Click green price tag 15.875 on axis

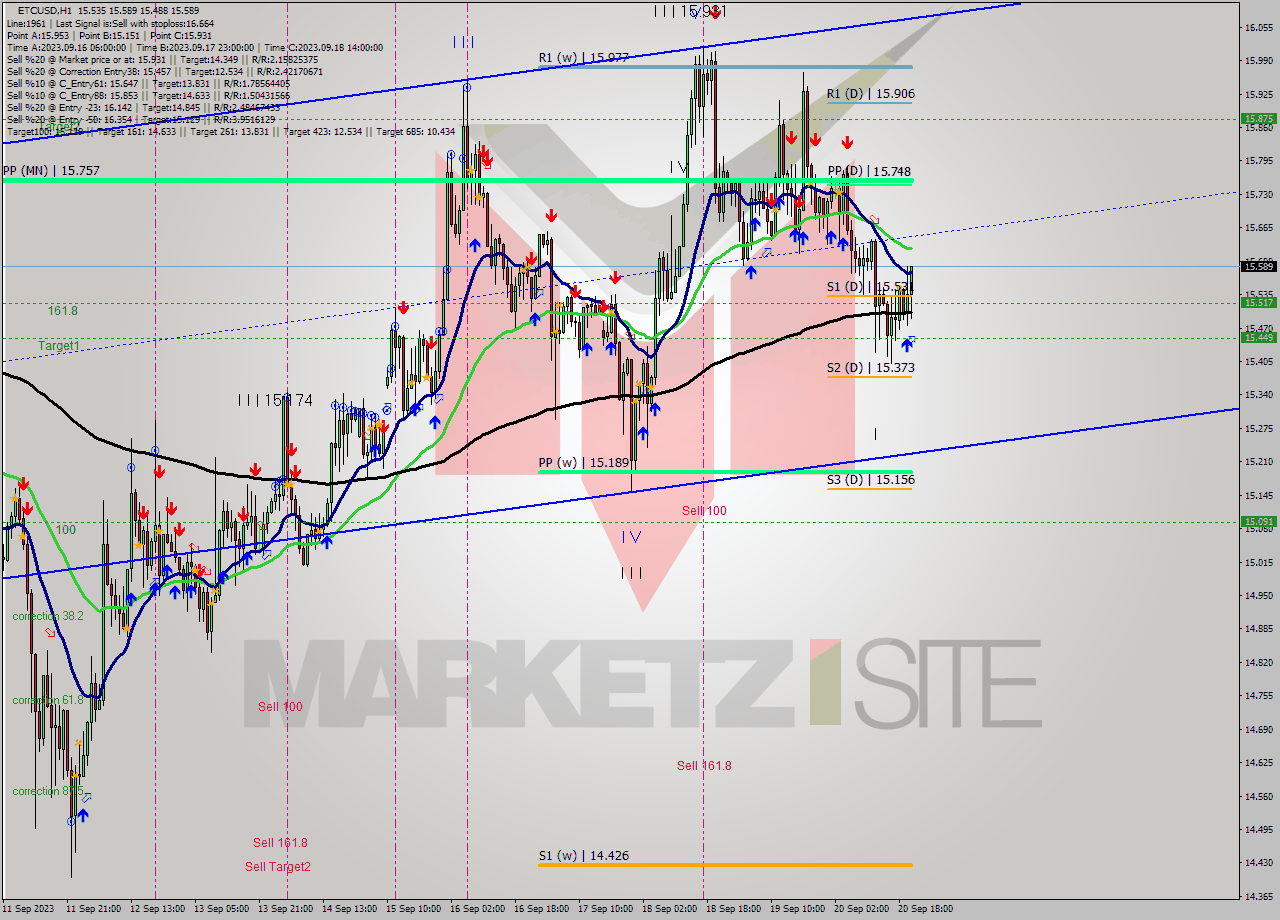coord(1258,118)
